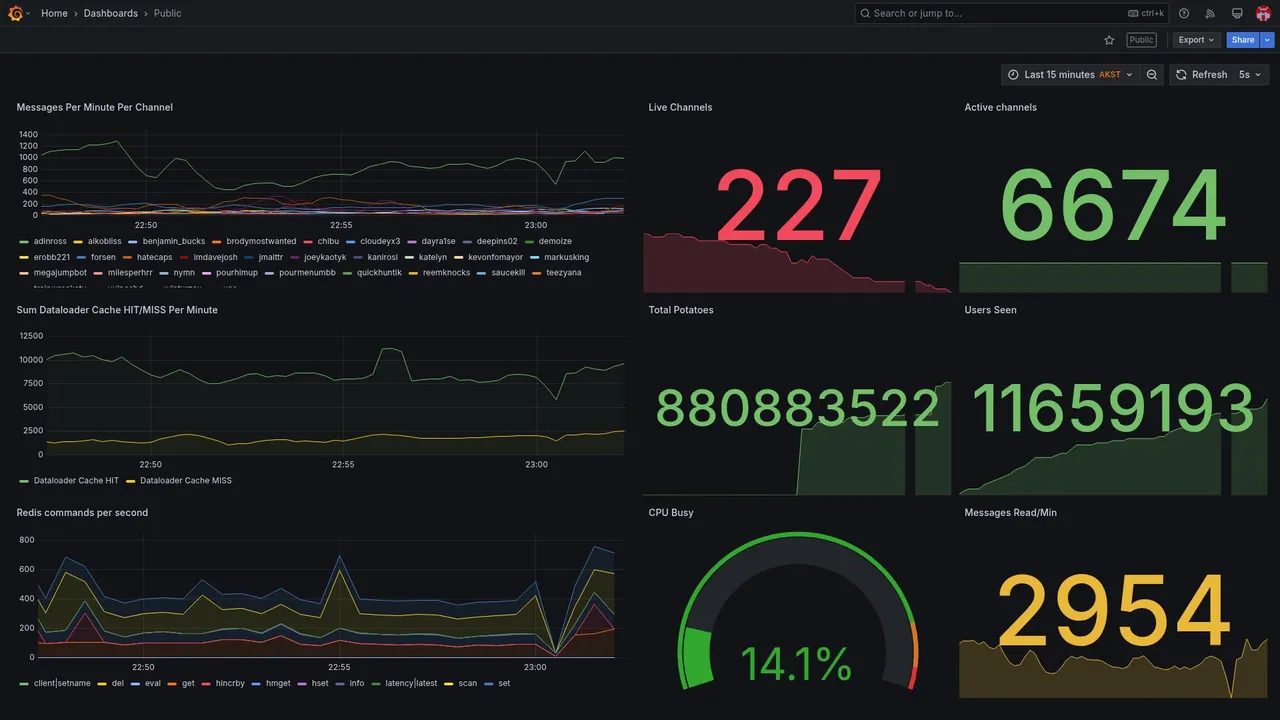Expand the Share button arrow menu
Viewport: 1280px width, 720px height.
[x=1268, y=40]
